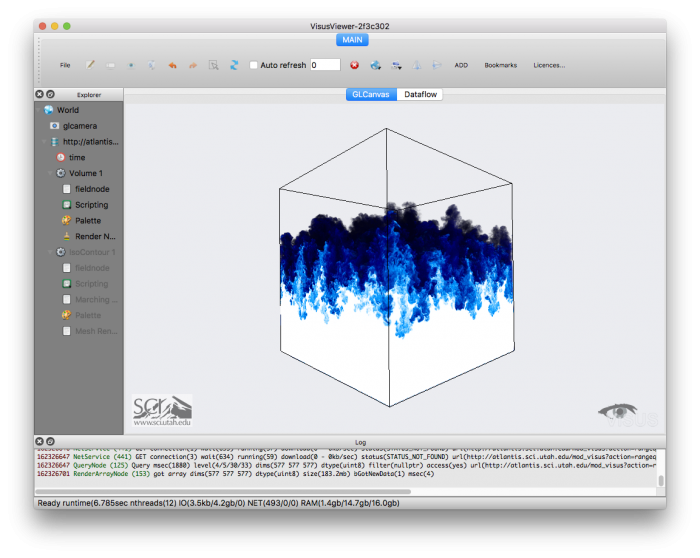Click the ADD button in the toolbar
This screenshot has height=558, width=700.
pyautogui.click(x=461, y=65)
